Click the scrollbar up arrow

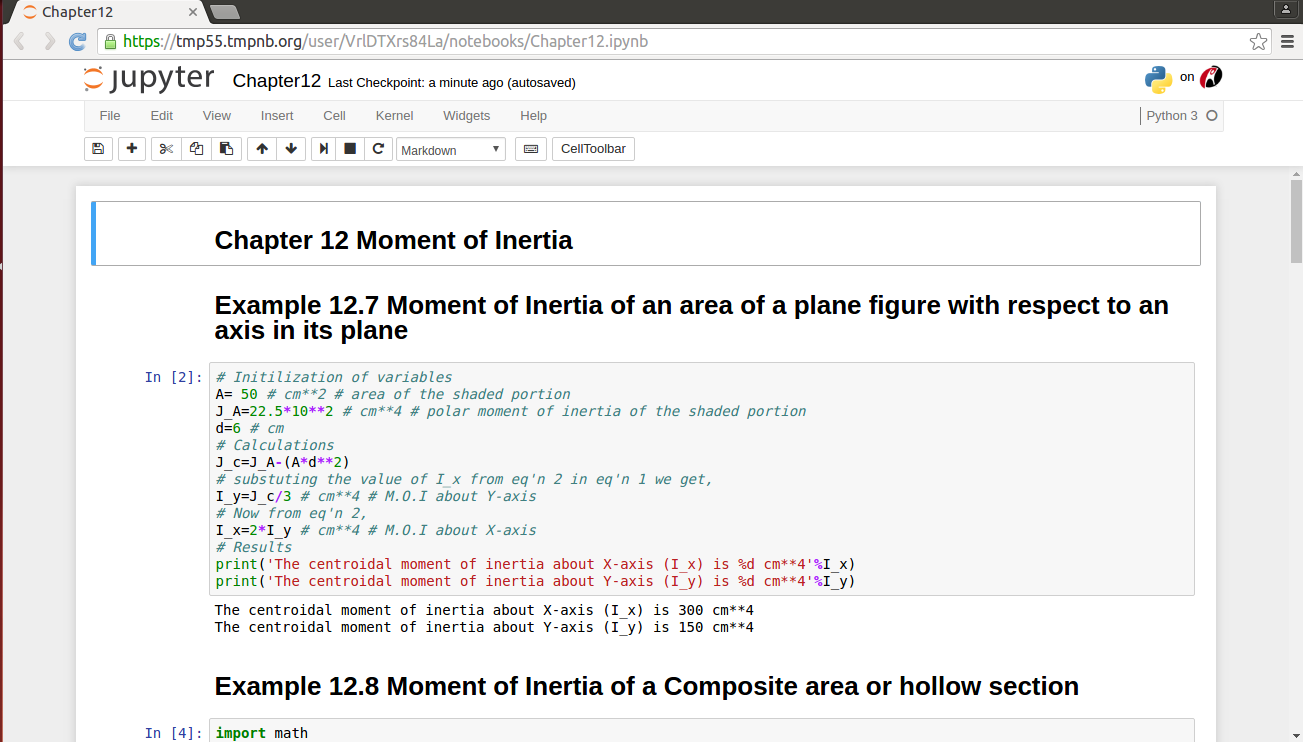click(1296, 173)
